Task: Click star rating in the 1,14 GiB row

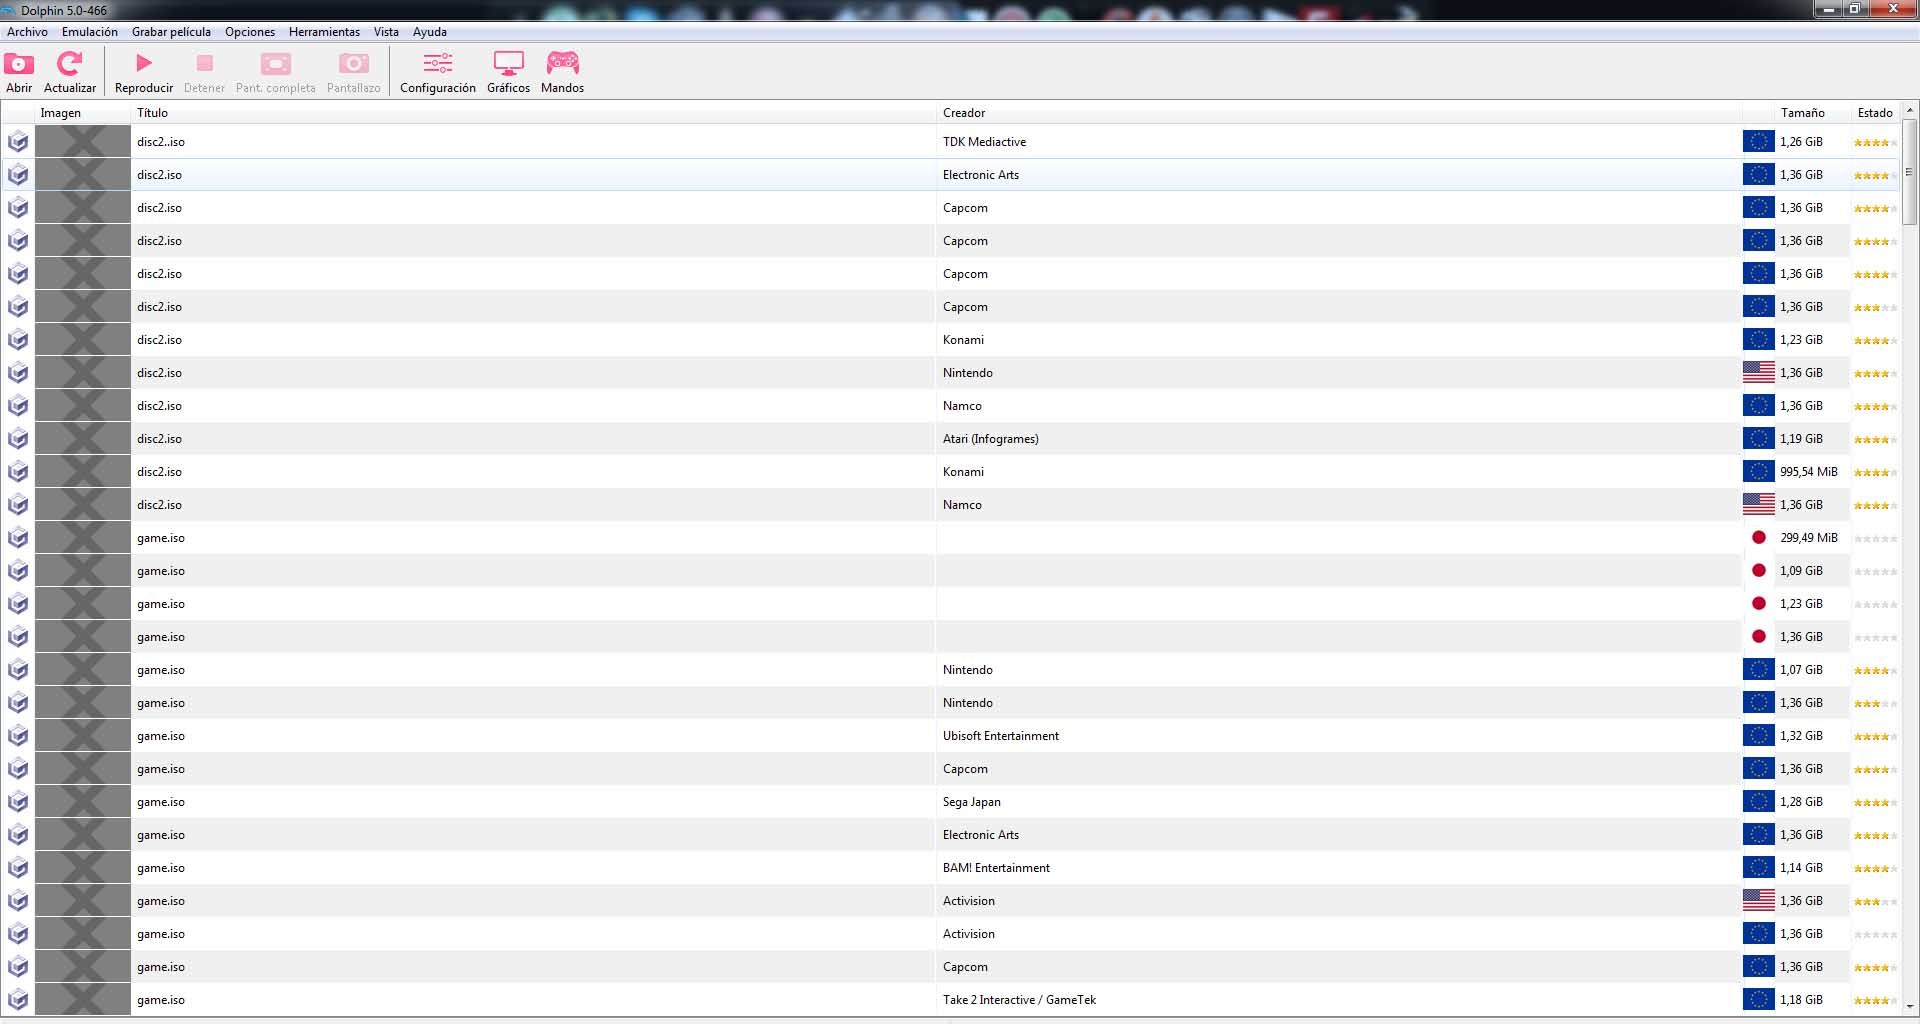Action: (1875, 869)
